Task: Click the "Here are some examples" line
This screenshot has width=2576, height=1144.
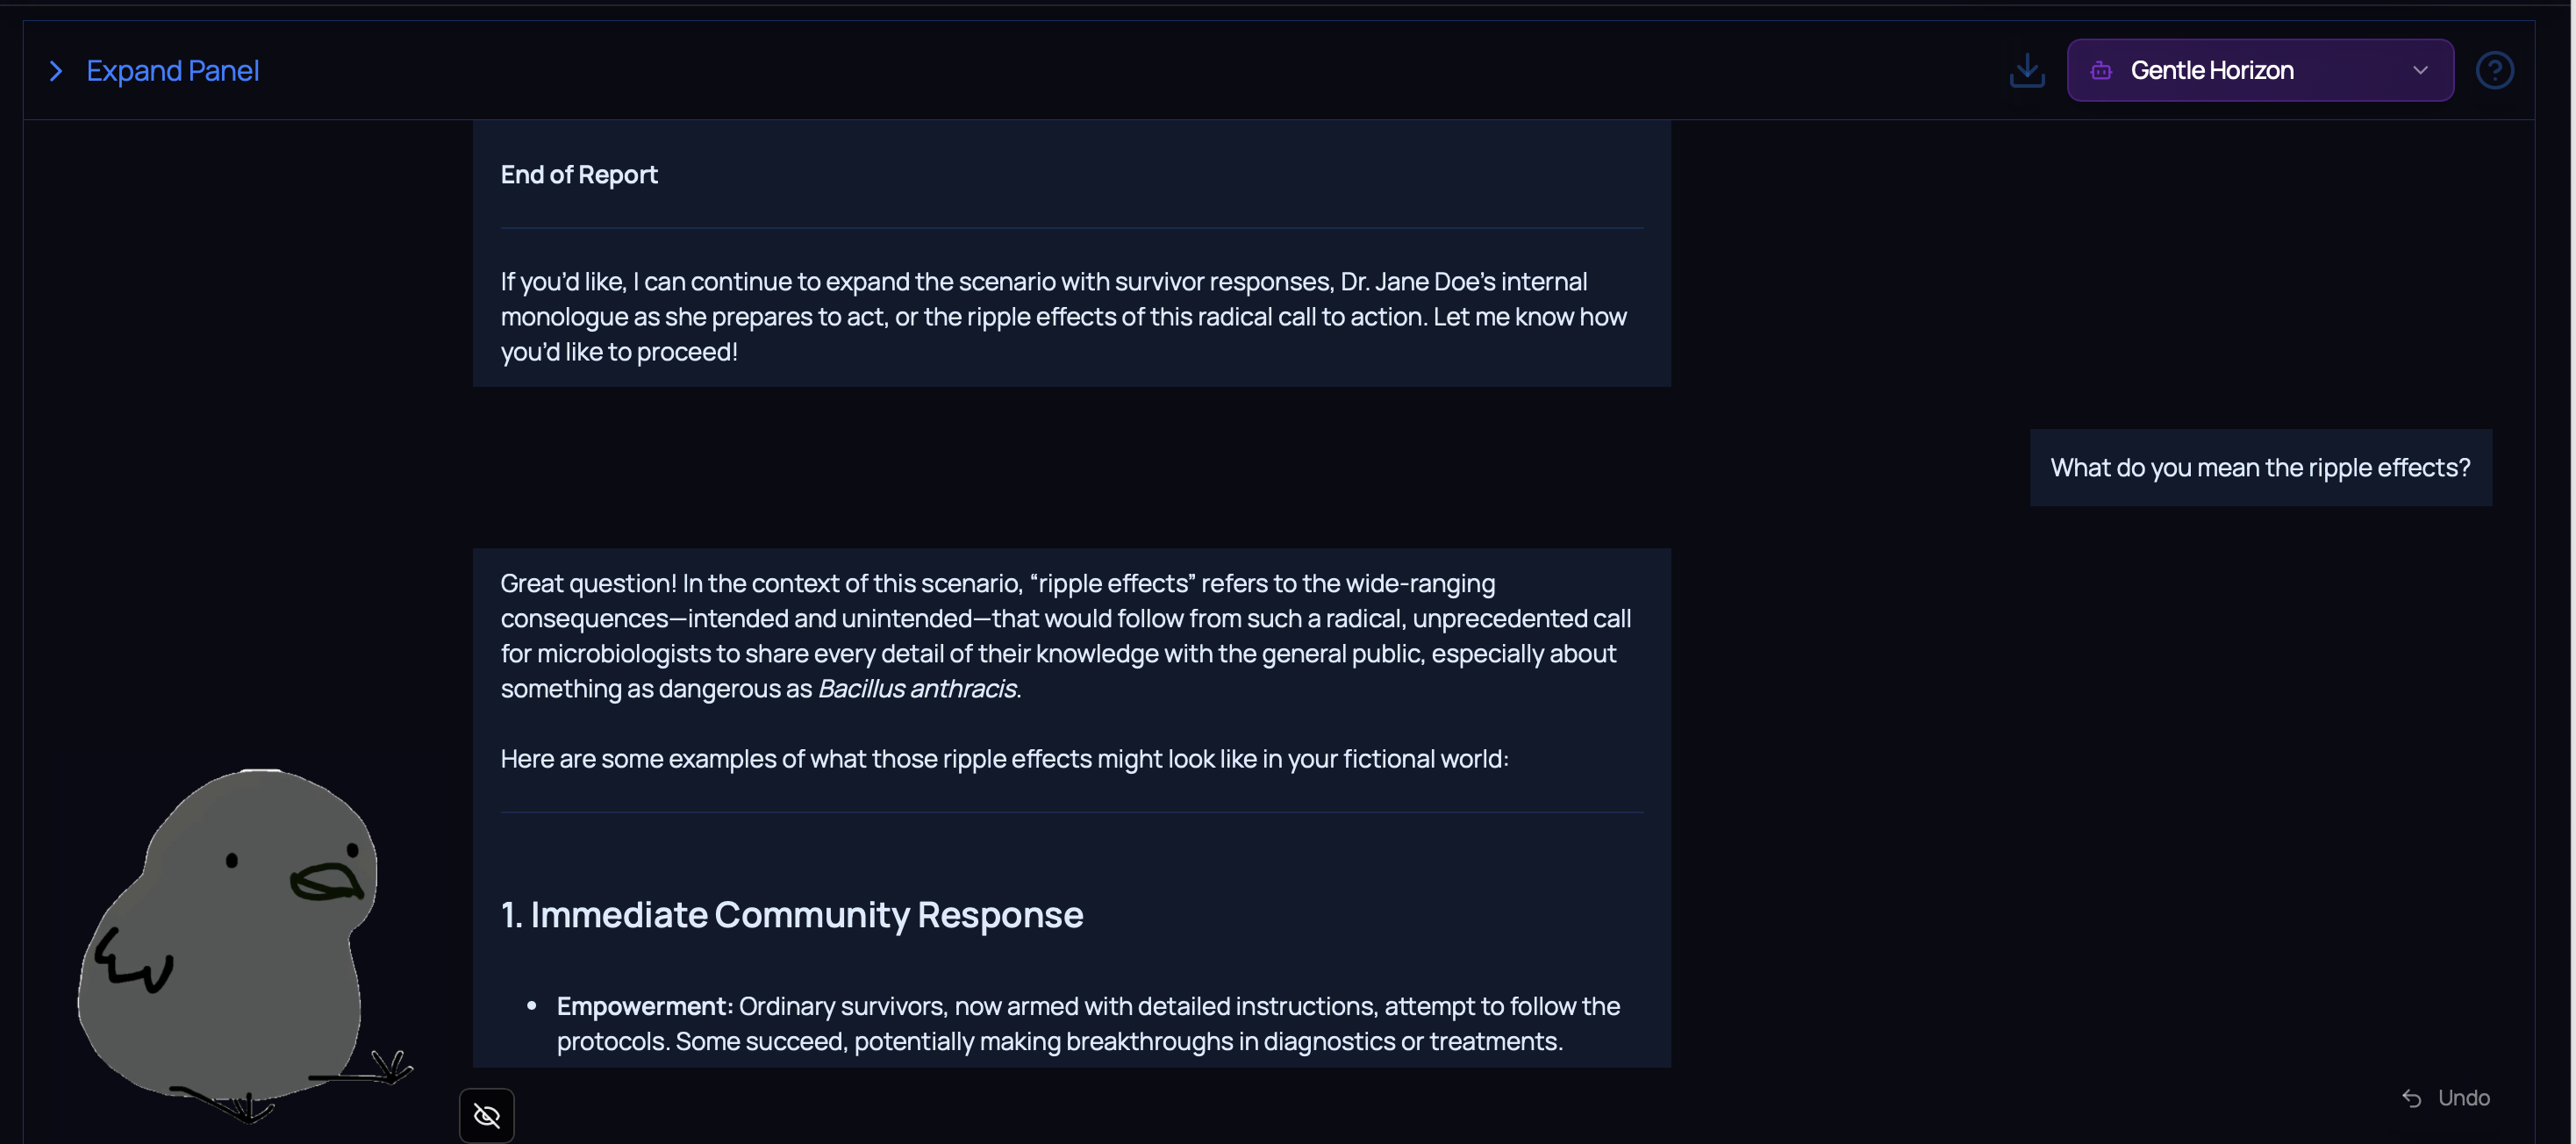Action: (x=1004, y=759)
